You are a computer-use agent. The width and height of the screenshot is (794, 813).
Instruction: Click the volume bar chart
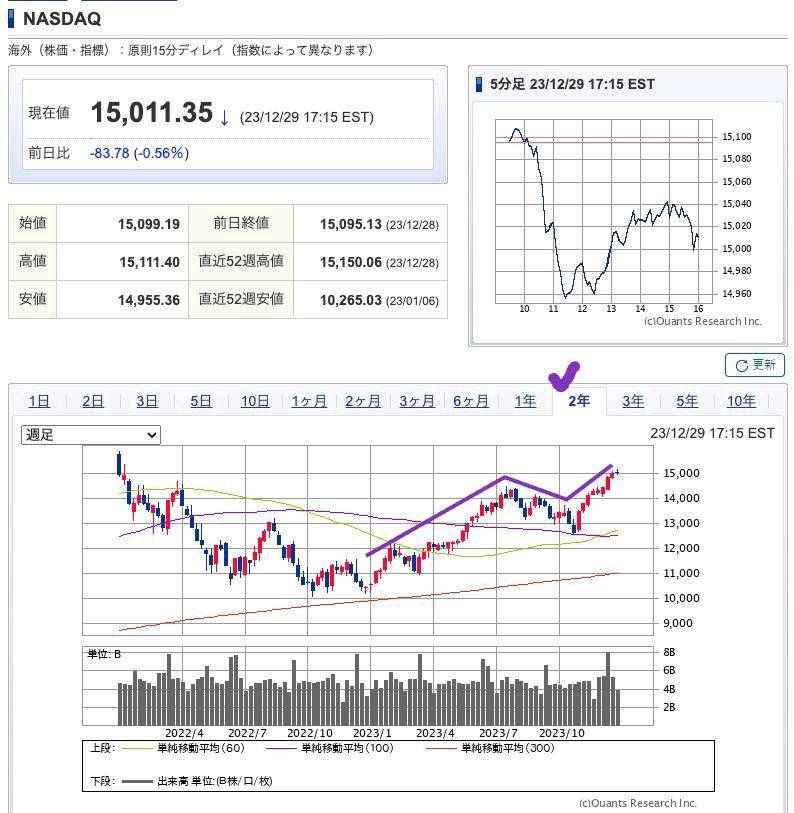pos(368,685)
